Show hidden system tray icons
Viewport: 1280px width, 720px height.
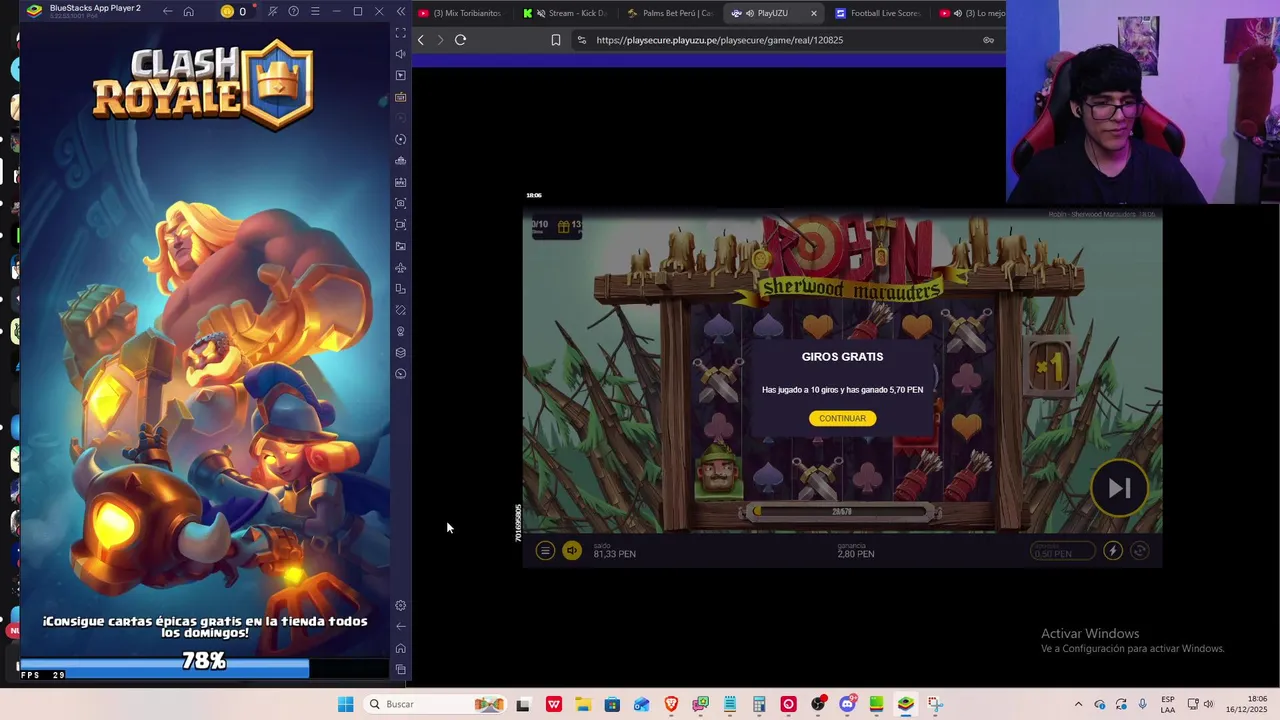[x=1078, y=704]
